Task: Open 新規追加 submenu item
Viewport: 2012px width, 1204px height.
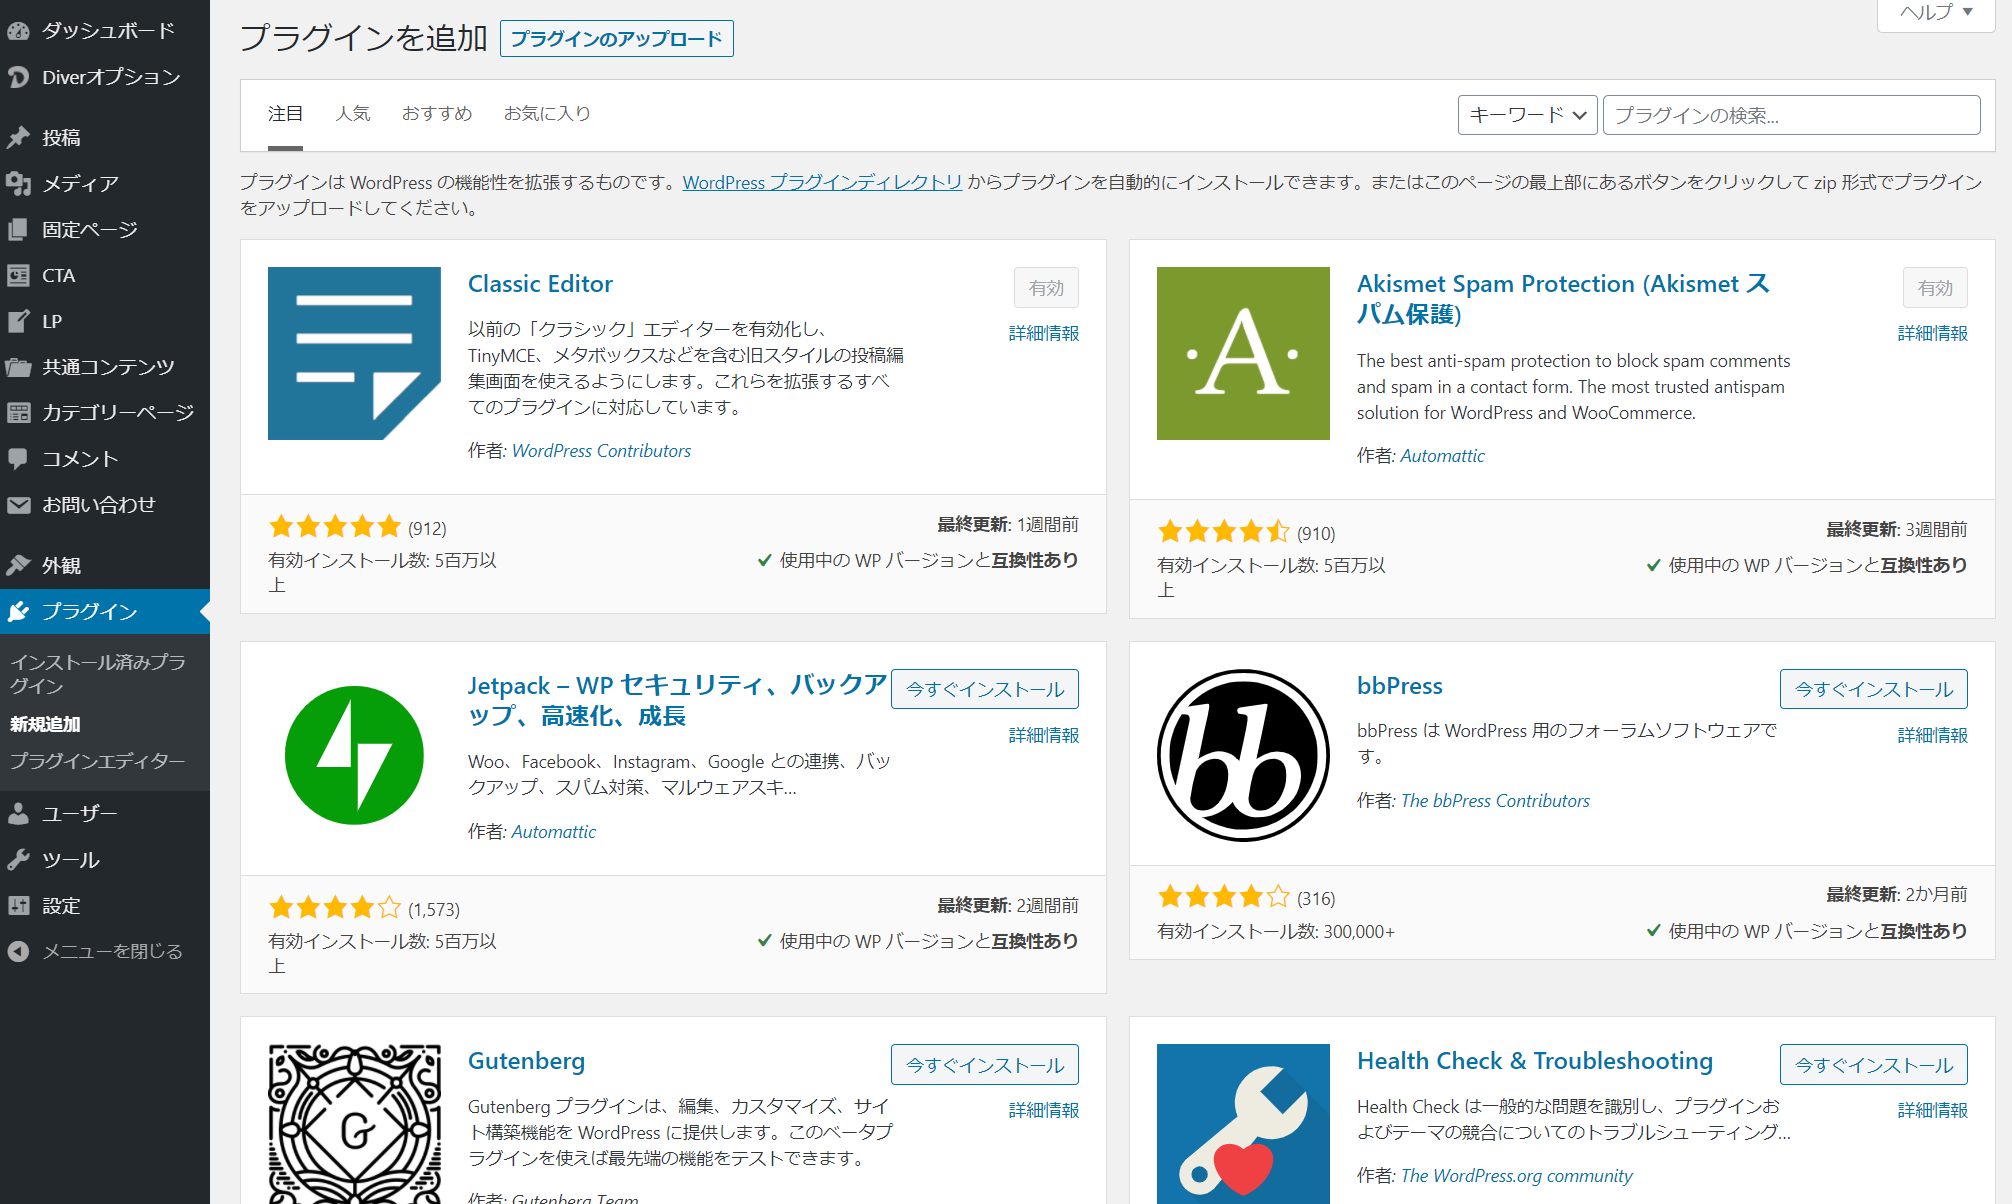Action: click(45, 724)
